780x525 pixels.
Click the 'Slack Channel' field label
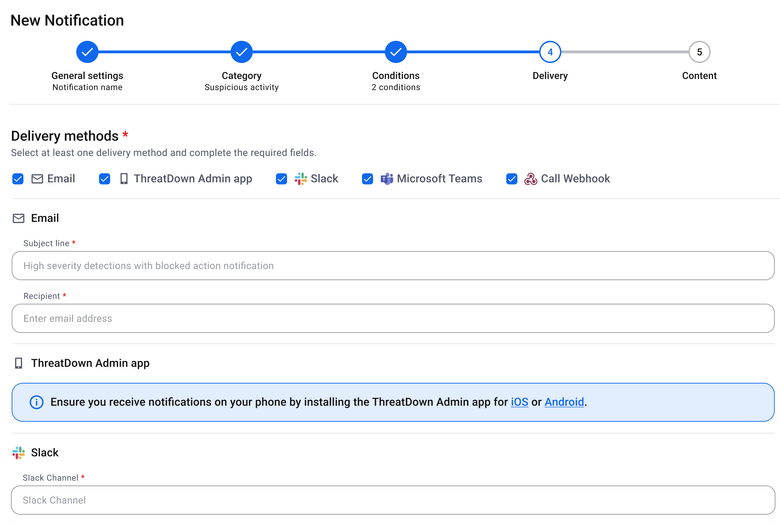coord(50,478)
